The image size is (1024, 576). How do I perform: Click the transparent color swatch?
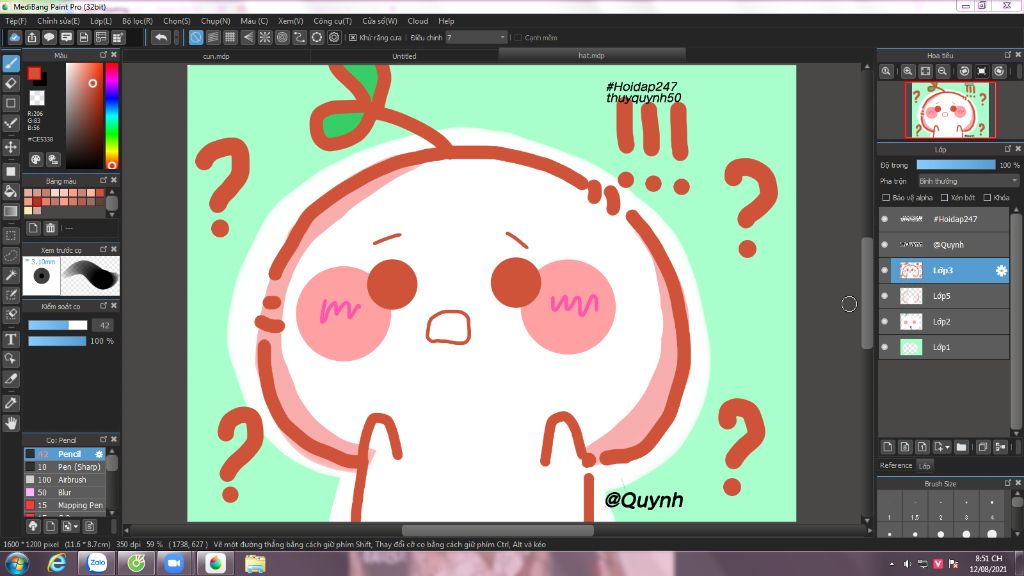click(x=37, y=98)
